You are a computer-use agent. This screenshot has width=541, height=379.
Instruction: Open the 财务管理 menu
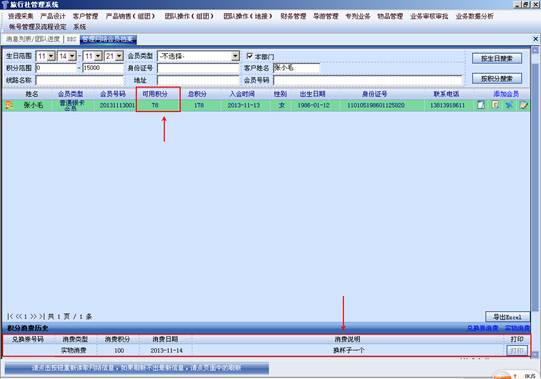pos(293,16)
